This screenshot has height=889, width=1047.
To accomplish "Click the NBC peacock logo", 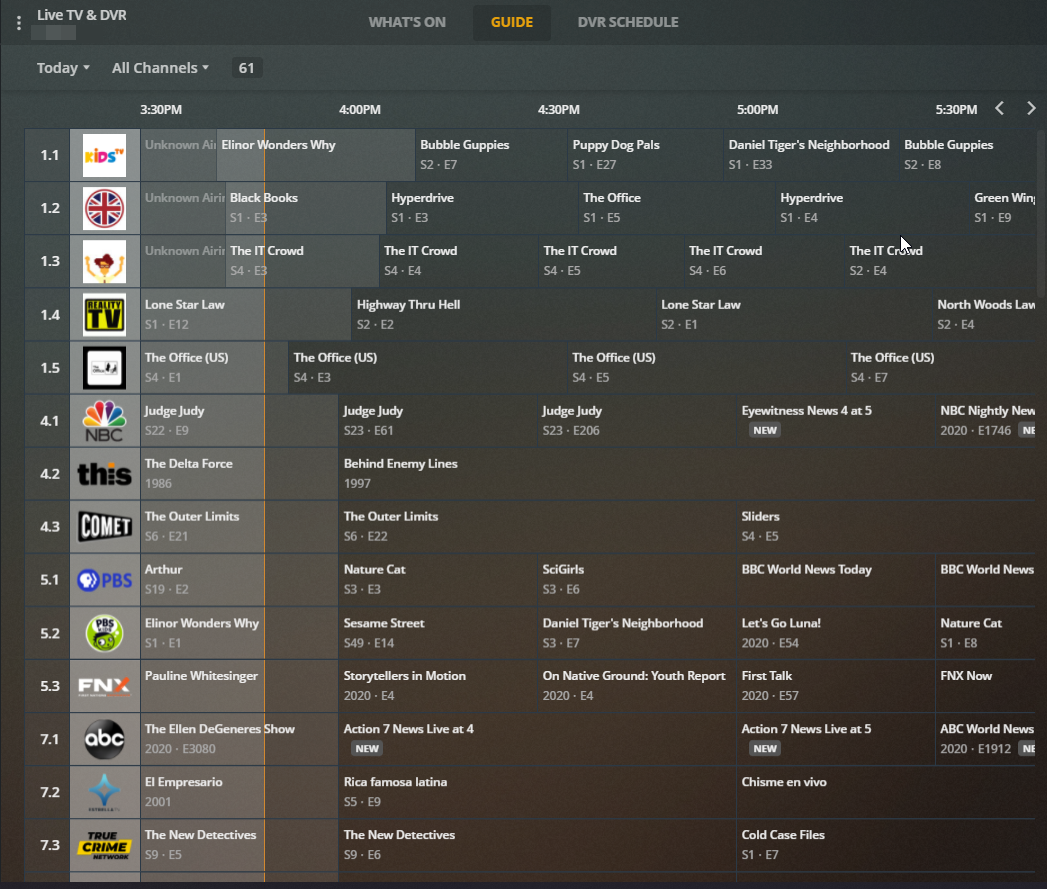I will [x=105, y=421].
